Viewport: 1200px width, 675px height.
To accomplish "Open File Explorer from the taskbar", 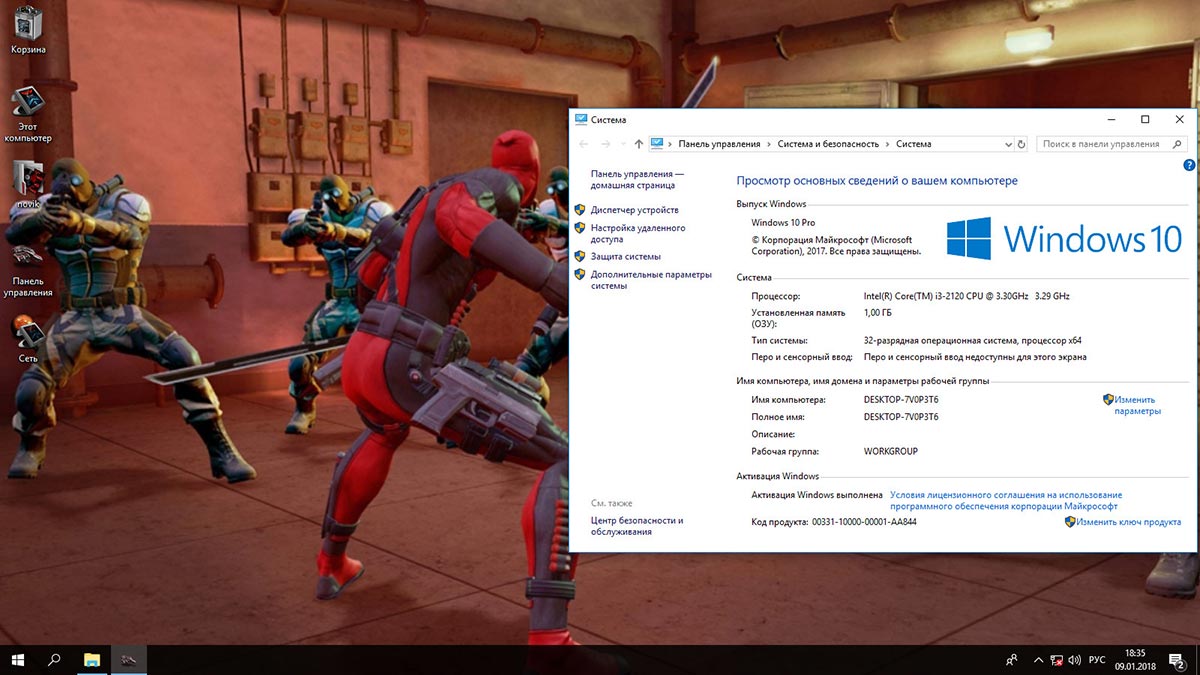I will pos(92,659).
